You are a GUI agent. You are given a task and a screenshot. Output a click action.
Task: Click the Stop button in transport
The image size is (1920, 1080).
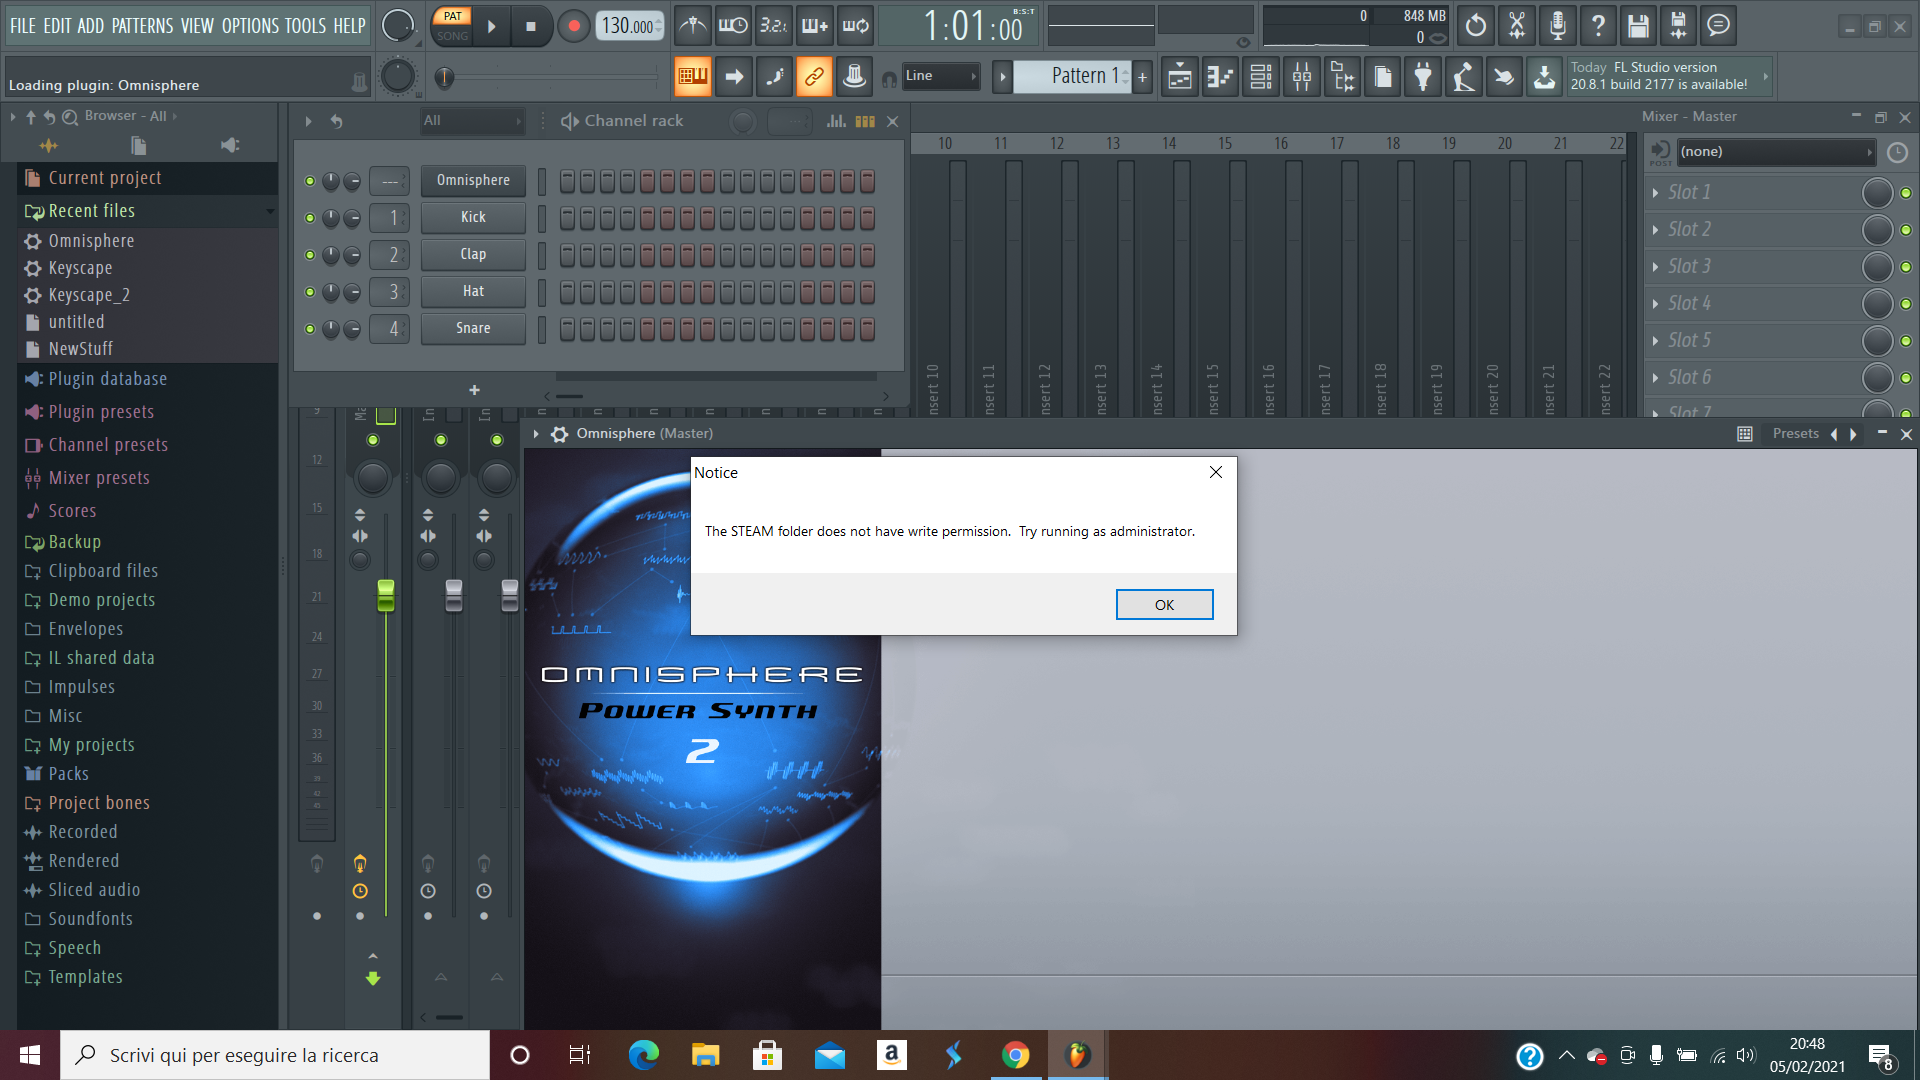pyautogui.click(x=531, y=27)
